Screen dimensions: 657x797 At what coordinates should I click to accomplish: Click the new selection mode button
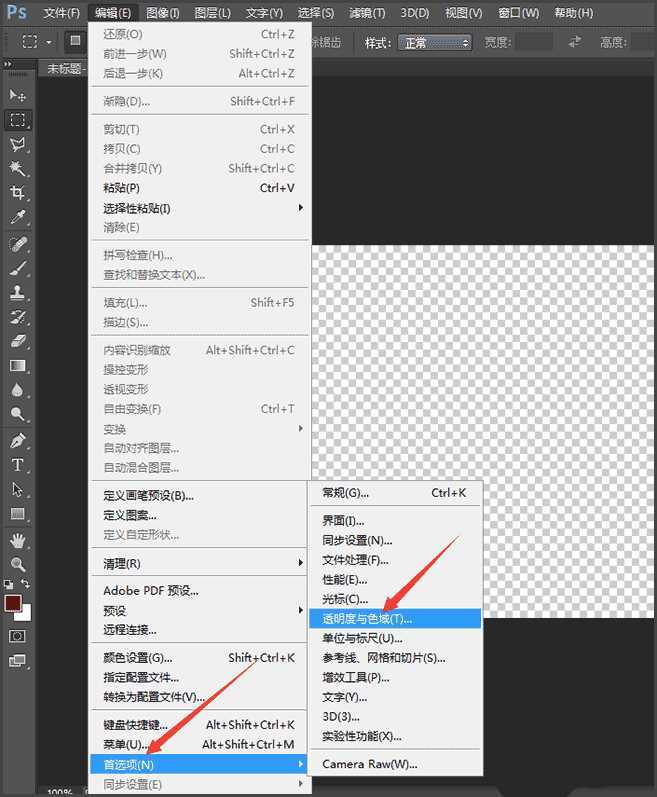(x=75, y=41)
